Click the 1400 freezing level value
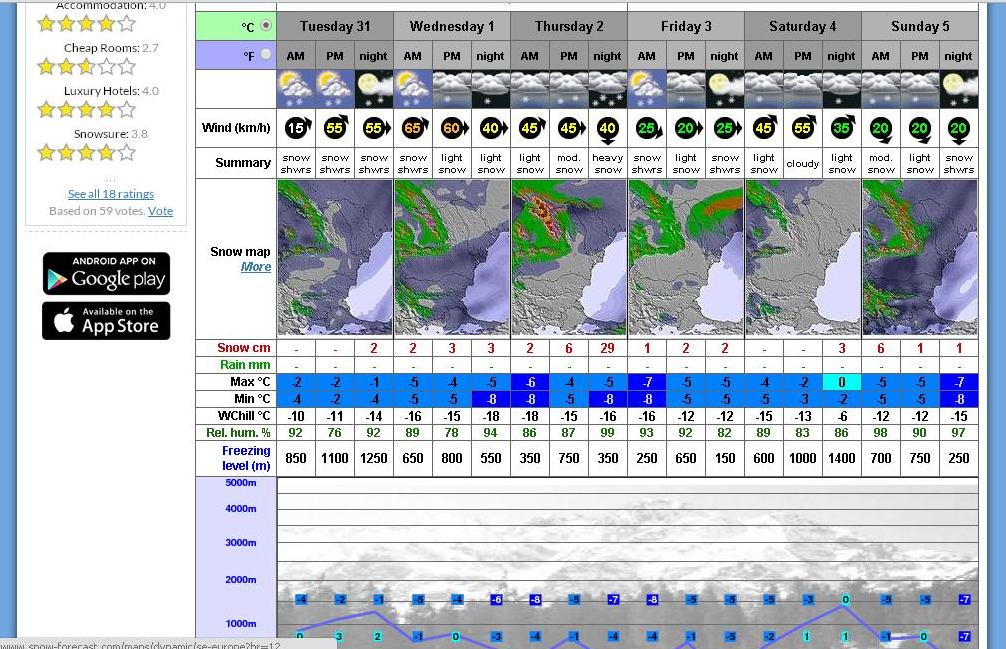1006x649 pixels. tap(842, 458)
